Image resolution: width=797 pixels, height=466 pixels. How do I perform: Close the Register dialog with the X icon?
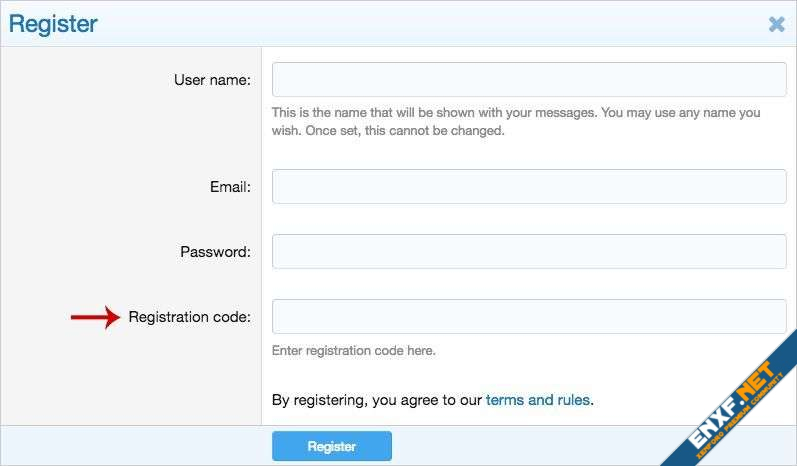coord(776,24)
